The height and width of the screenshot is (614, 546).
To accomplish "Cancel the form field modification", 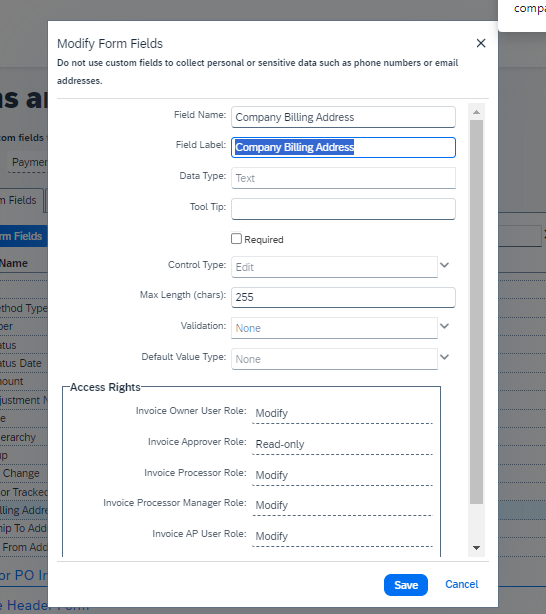I will pyautogui.click(x=462, y=584).
